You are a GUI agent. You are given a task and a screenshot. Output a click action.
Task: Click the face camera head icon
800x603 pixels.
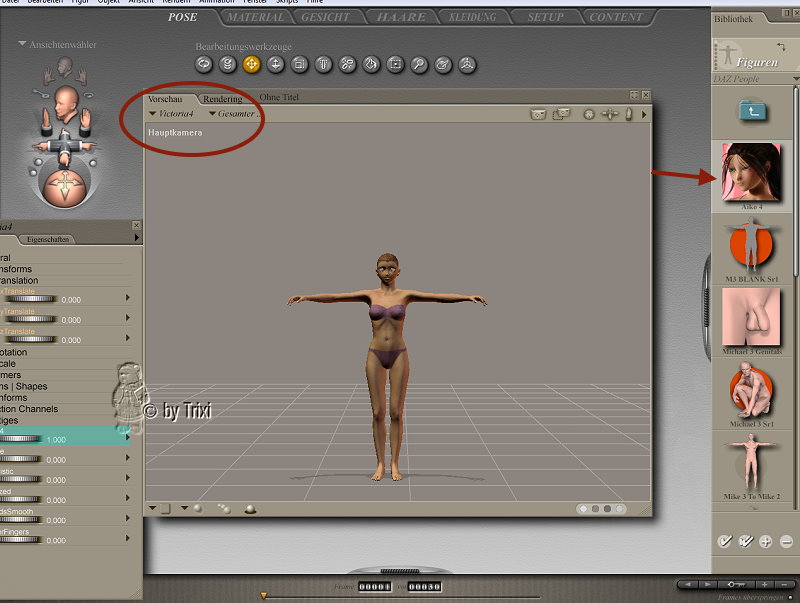[x=64, y=66]
